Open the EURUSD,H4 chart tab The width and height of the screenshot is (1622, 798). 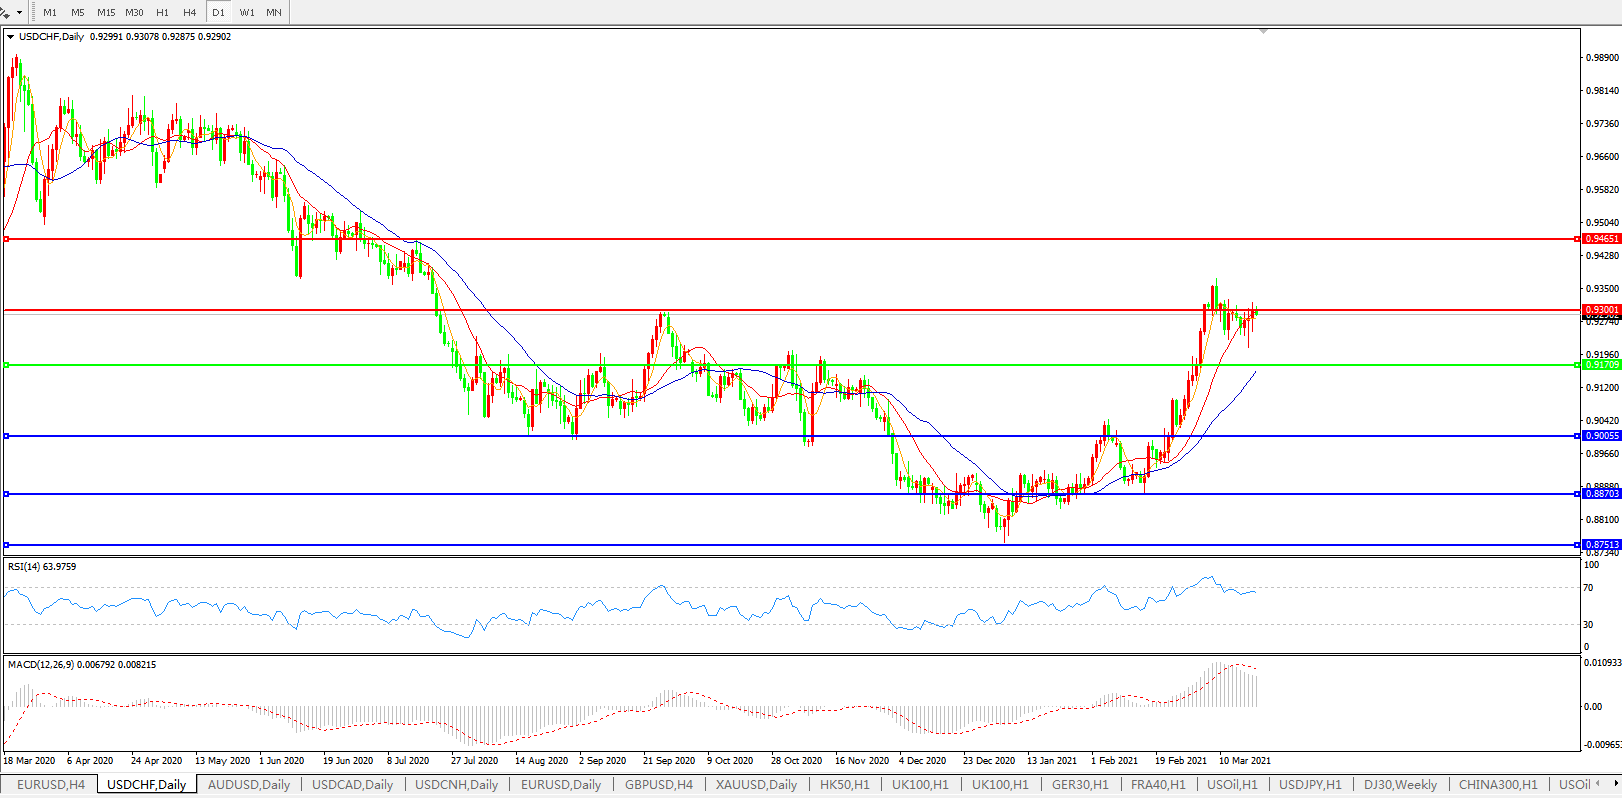pyautogui.click(x=50, y=785)
